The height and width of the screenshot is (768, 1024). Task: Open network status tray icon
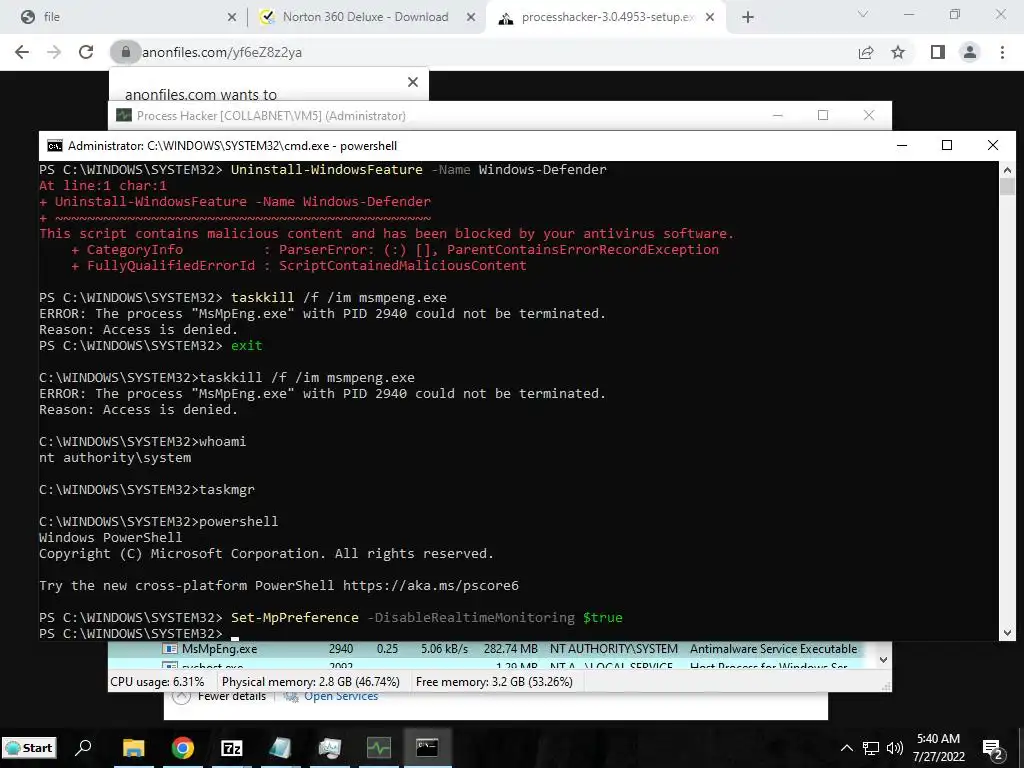click(x=871, y=748)
